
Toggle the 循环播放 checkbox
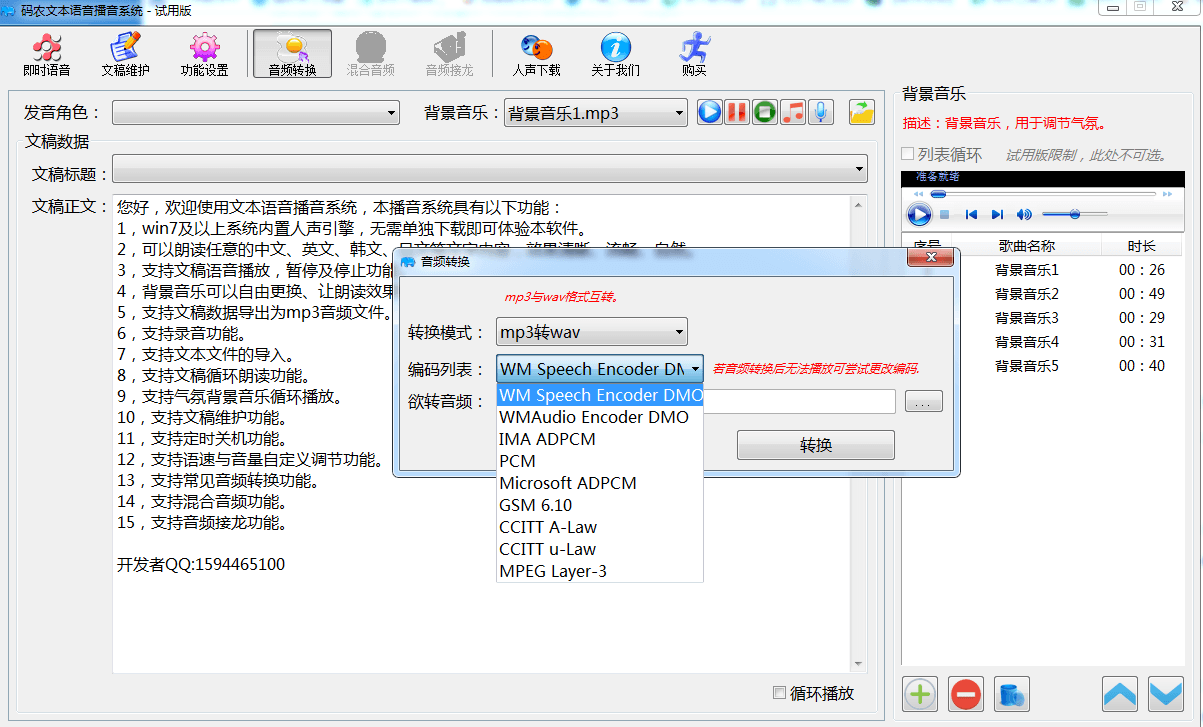(780, 693)
